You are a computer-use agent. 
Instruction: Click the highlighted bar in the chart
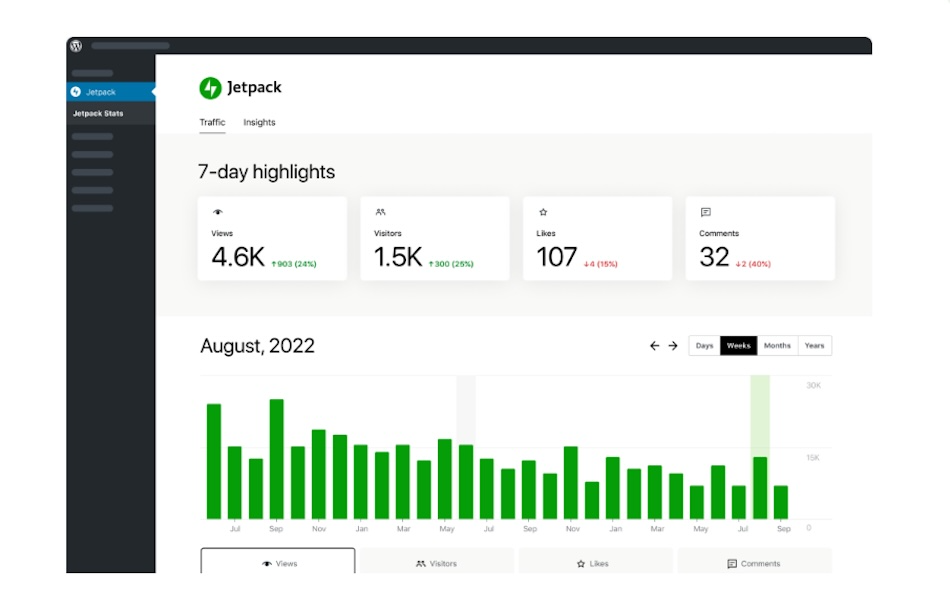760,488
